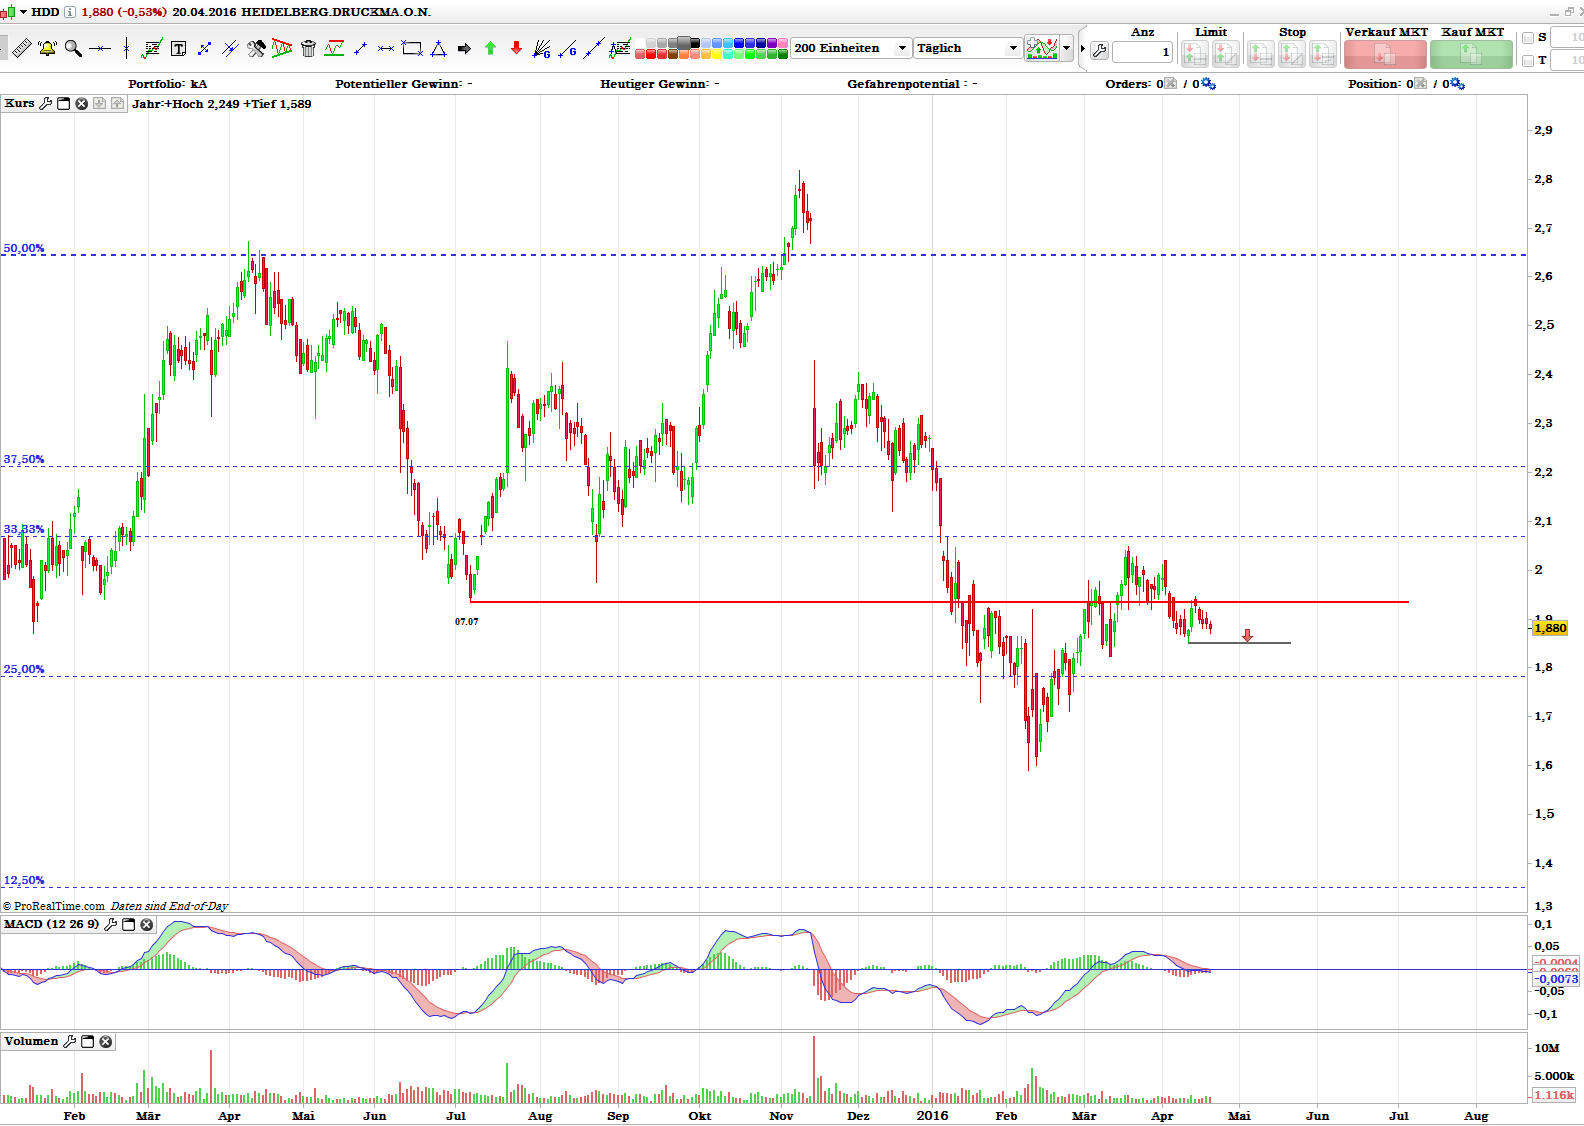Click the input field next to S
The height and width of the screenshot is (1126, 1584).
pos(1568,38)
